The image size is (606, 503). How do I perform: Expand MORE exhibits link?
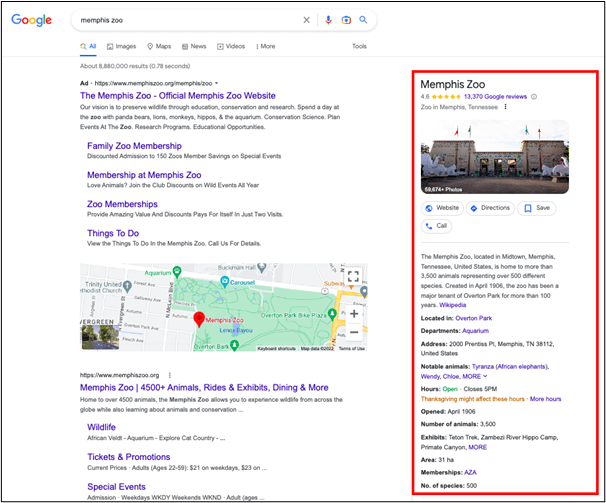477,447
